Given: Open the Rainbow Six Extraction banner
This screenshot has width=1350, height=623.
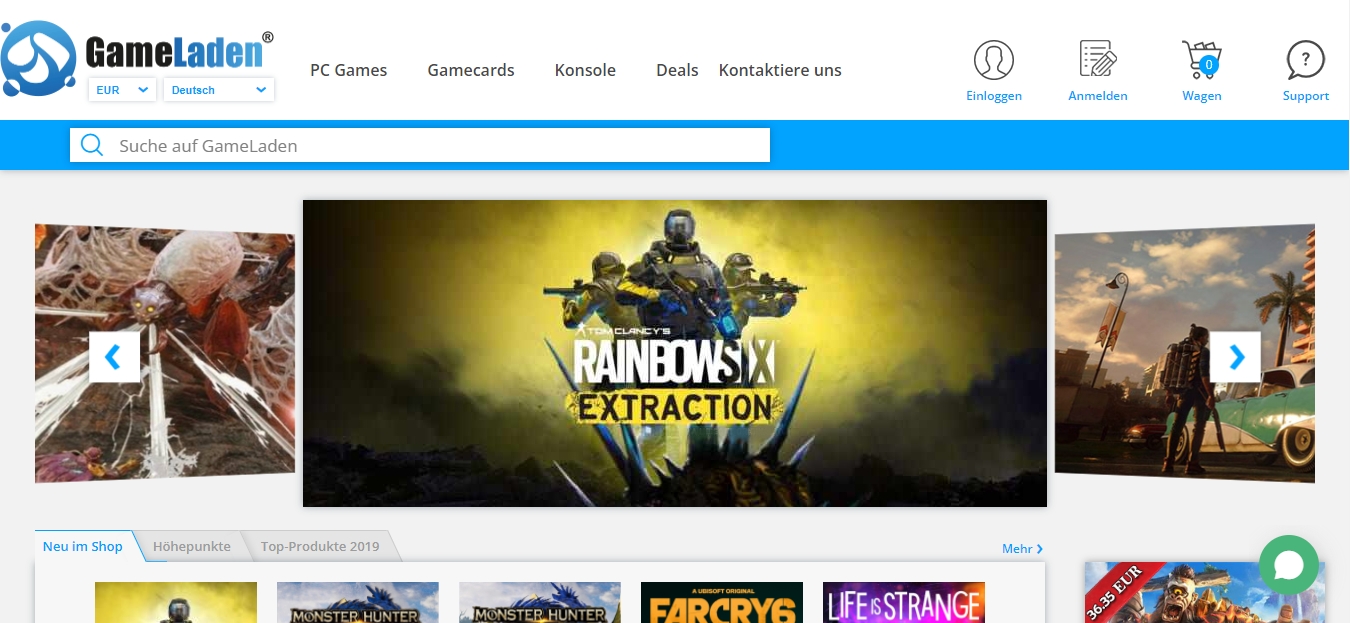Looking at the screenshot, I should (x=675, y=353).
